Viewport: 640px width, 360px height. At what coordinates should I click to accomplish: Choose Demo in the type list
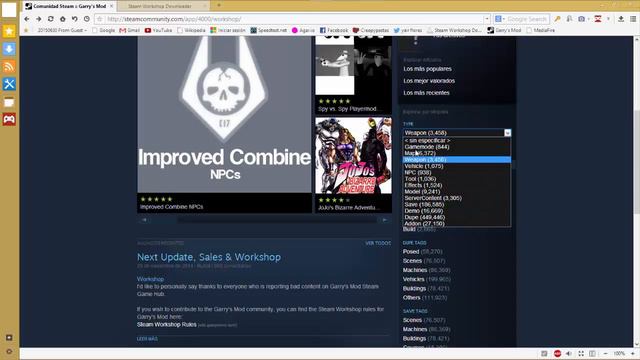point(456,211)
